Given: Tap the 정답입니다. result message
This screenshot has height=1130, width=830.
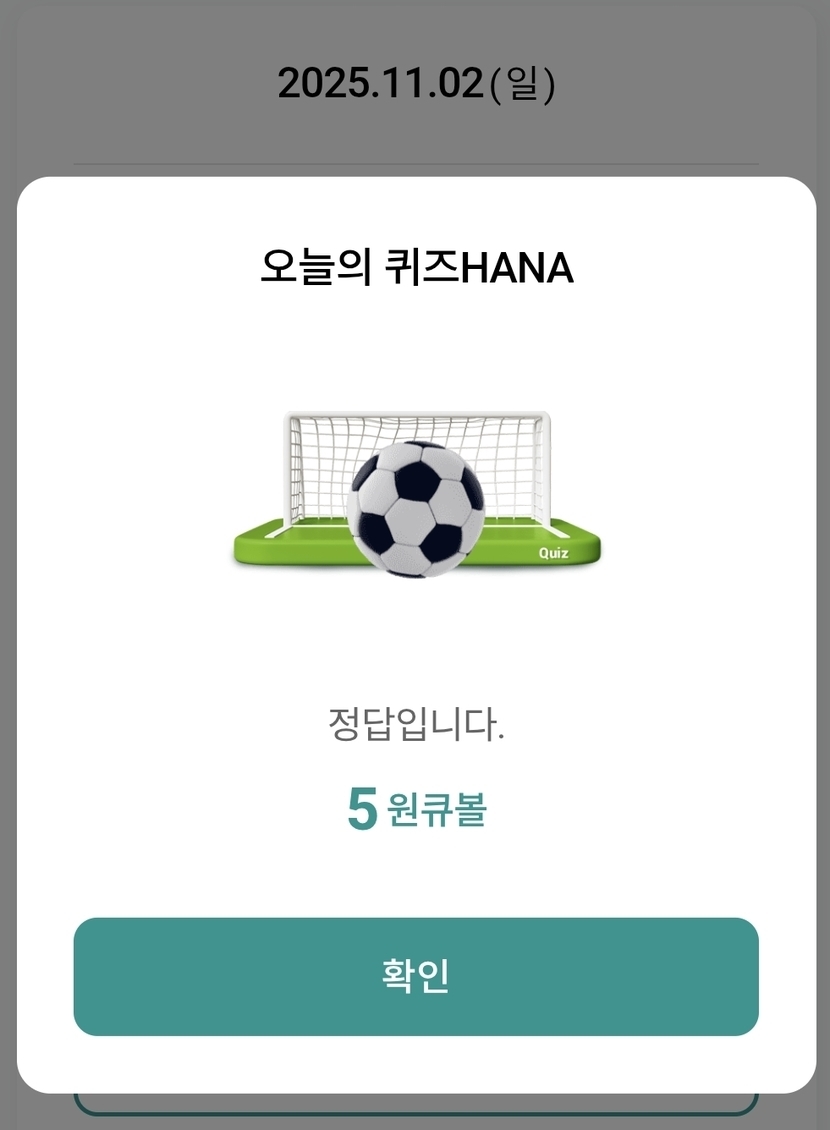Looking at the screenshot, I should (416, 724).
